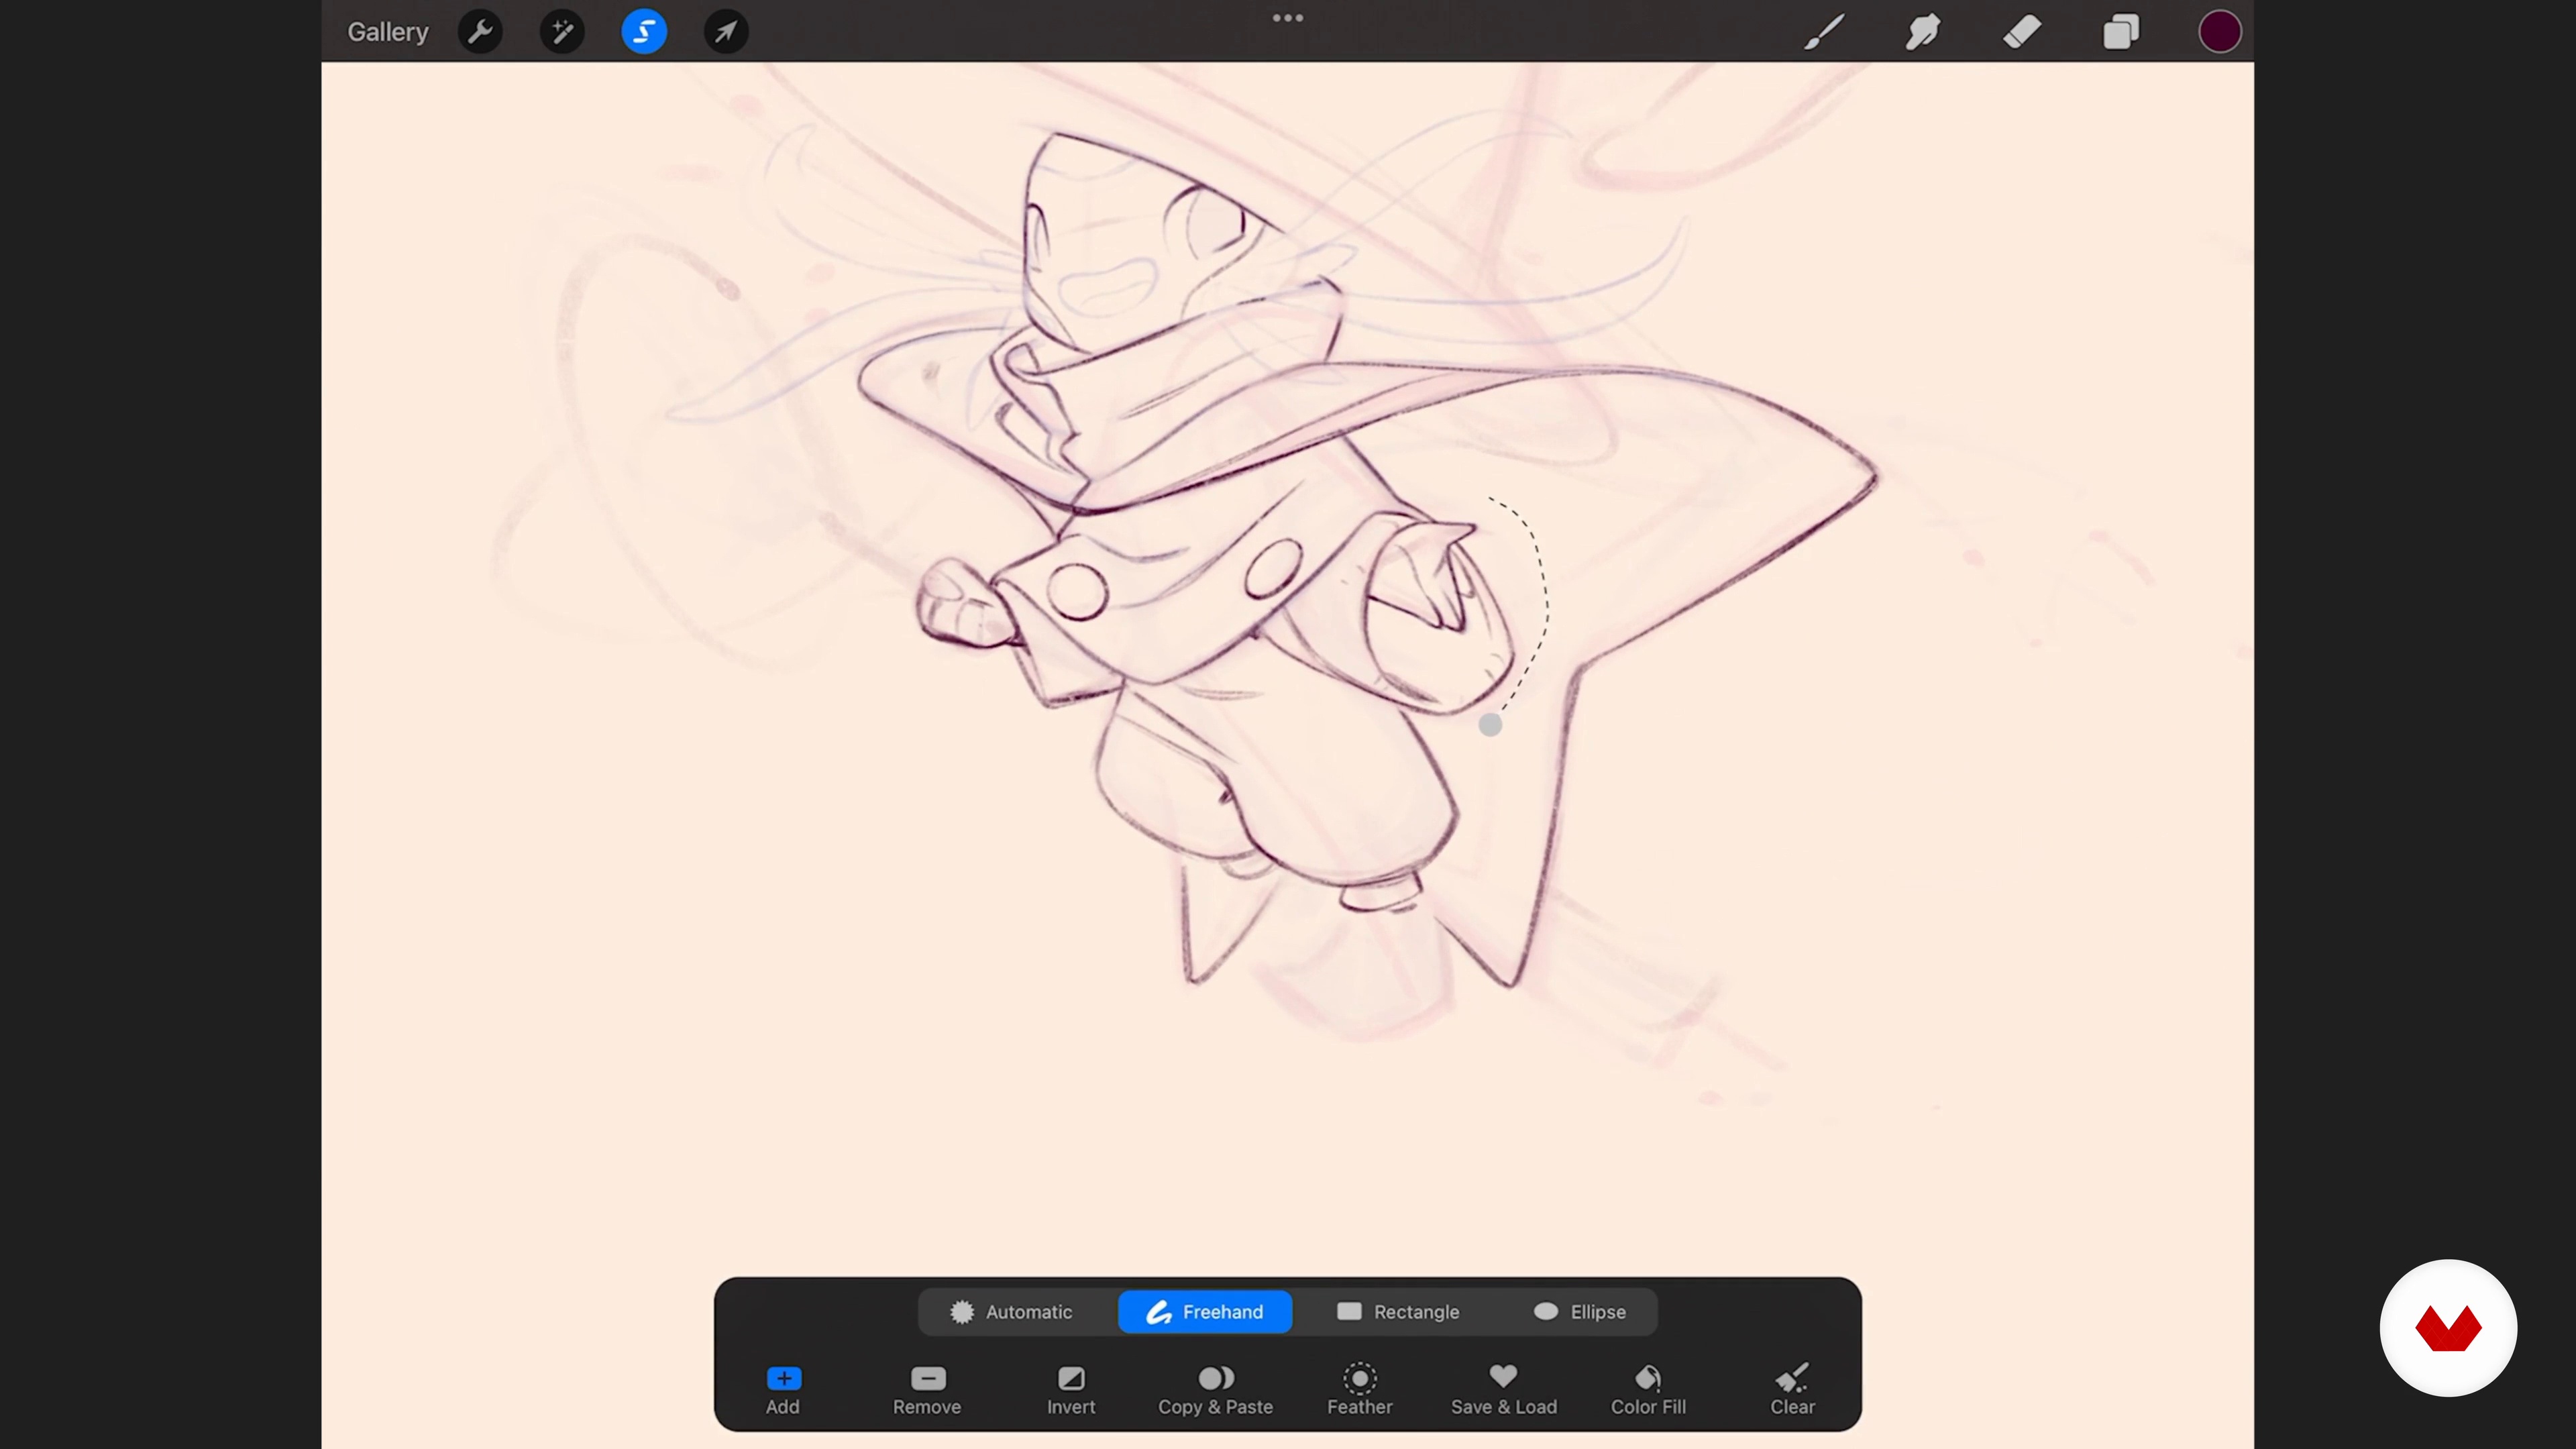Viewport: 2576px width, 1449px height.
Task: Open the active color swatch
Action: 2219,32
